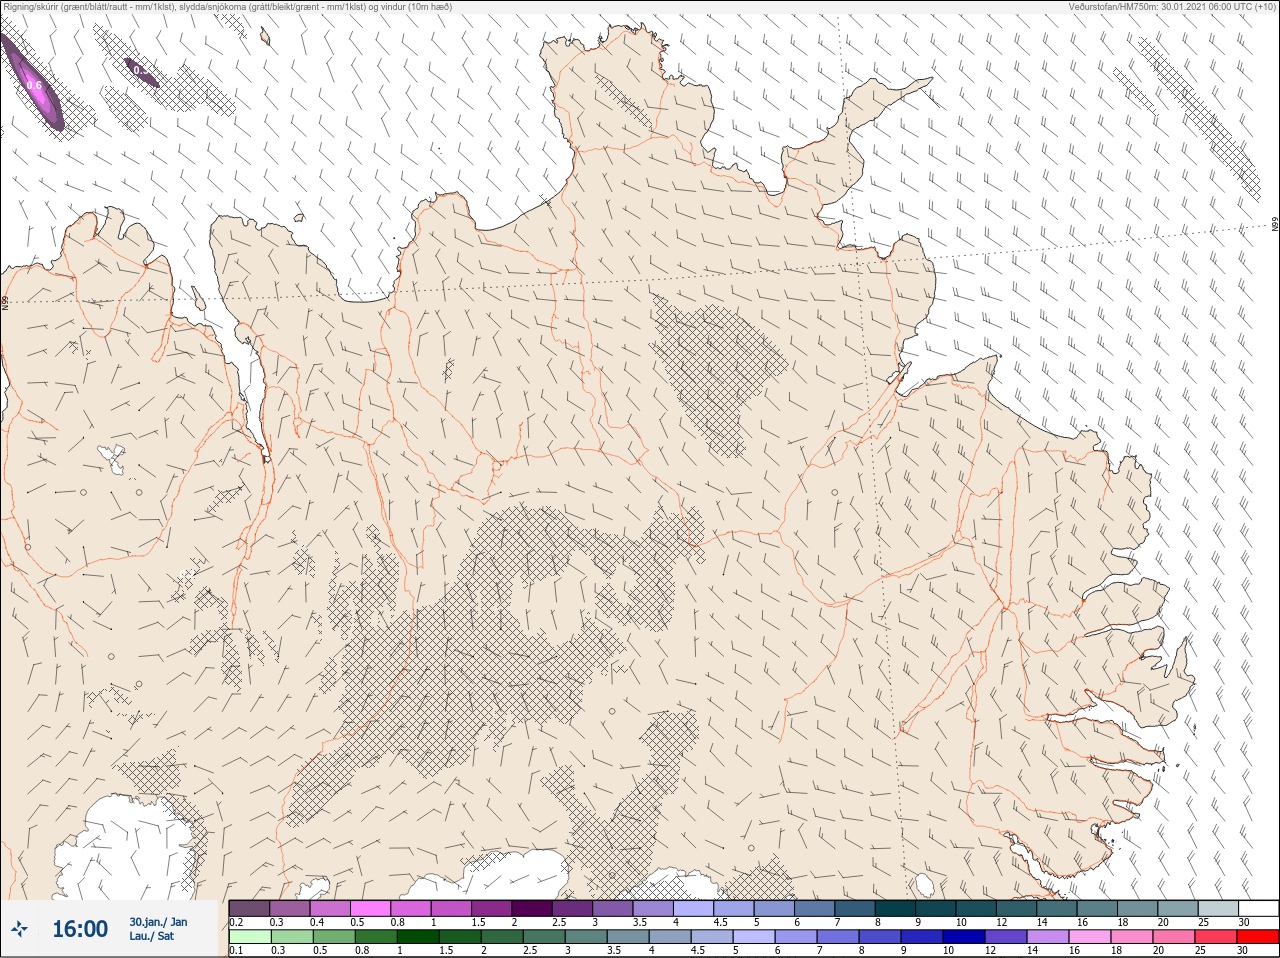Click the small dark purple snow patch offshore
This screenshot has height=958, width=1280.
[141, 73]
